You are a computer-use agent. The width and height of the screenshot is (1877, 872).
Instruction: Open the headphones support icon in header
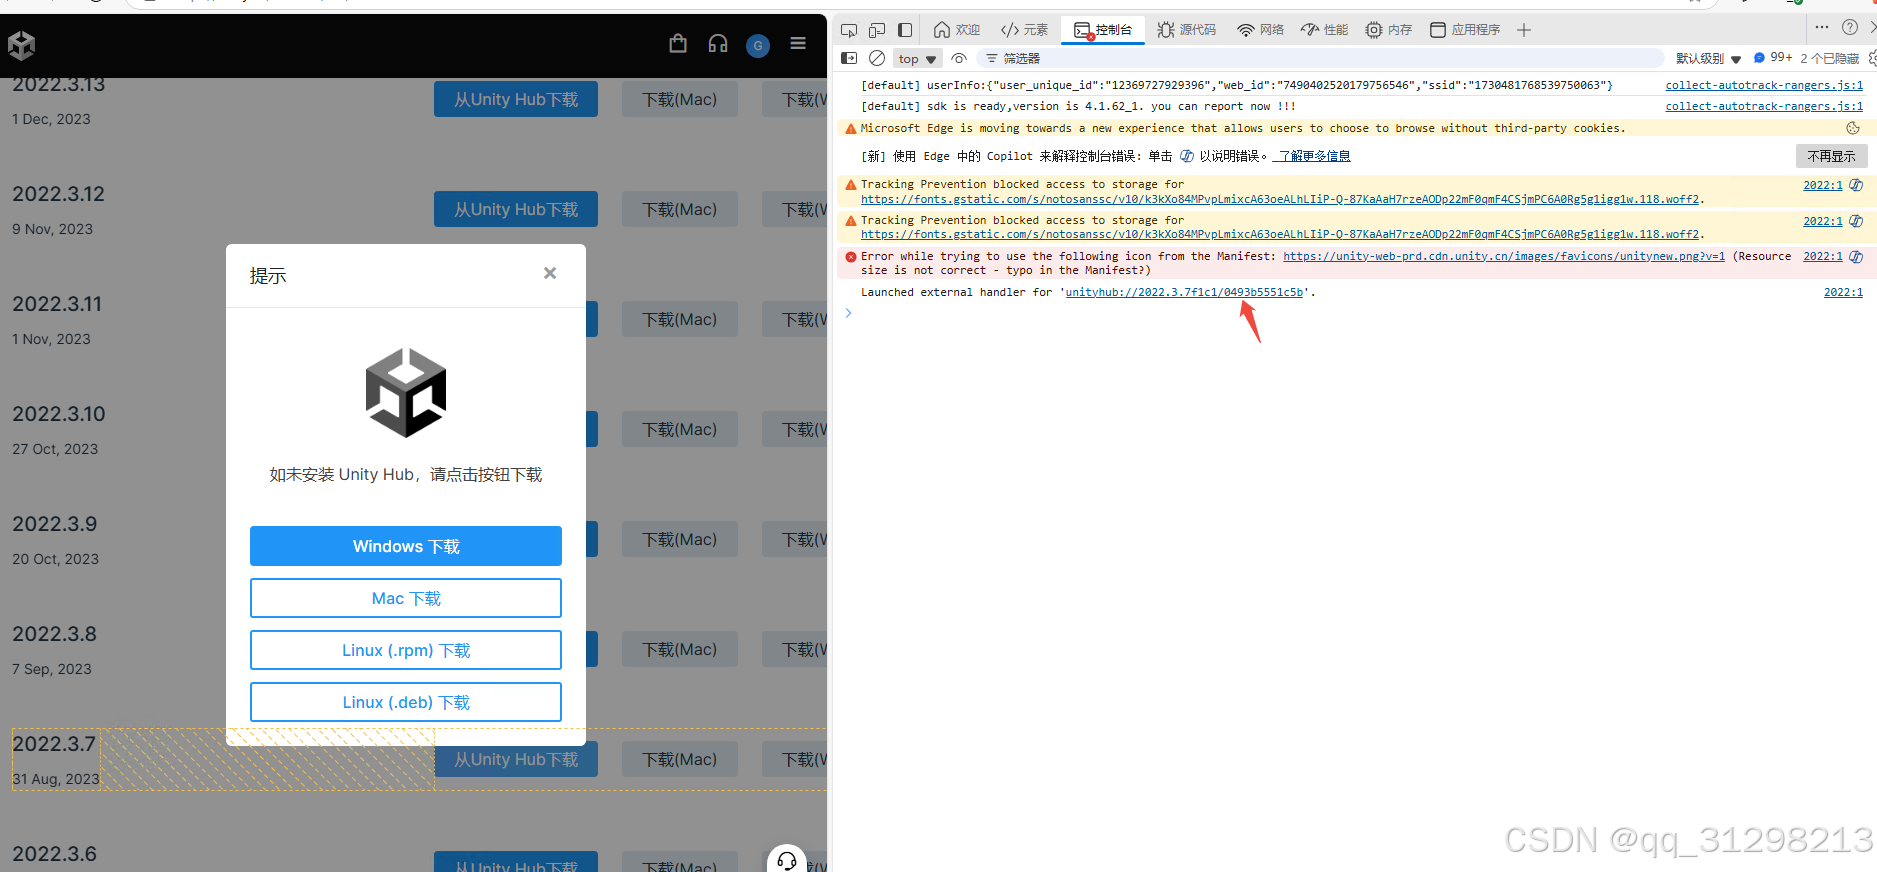(x=718, y=43)
